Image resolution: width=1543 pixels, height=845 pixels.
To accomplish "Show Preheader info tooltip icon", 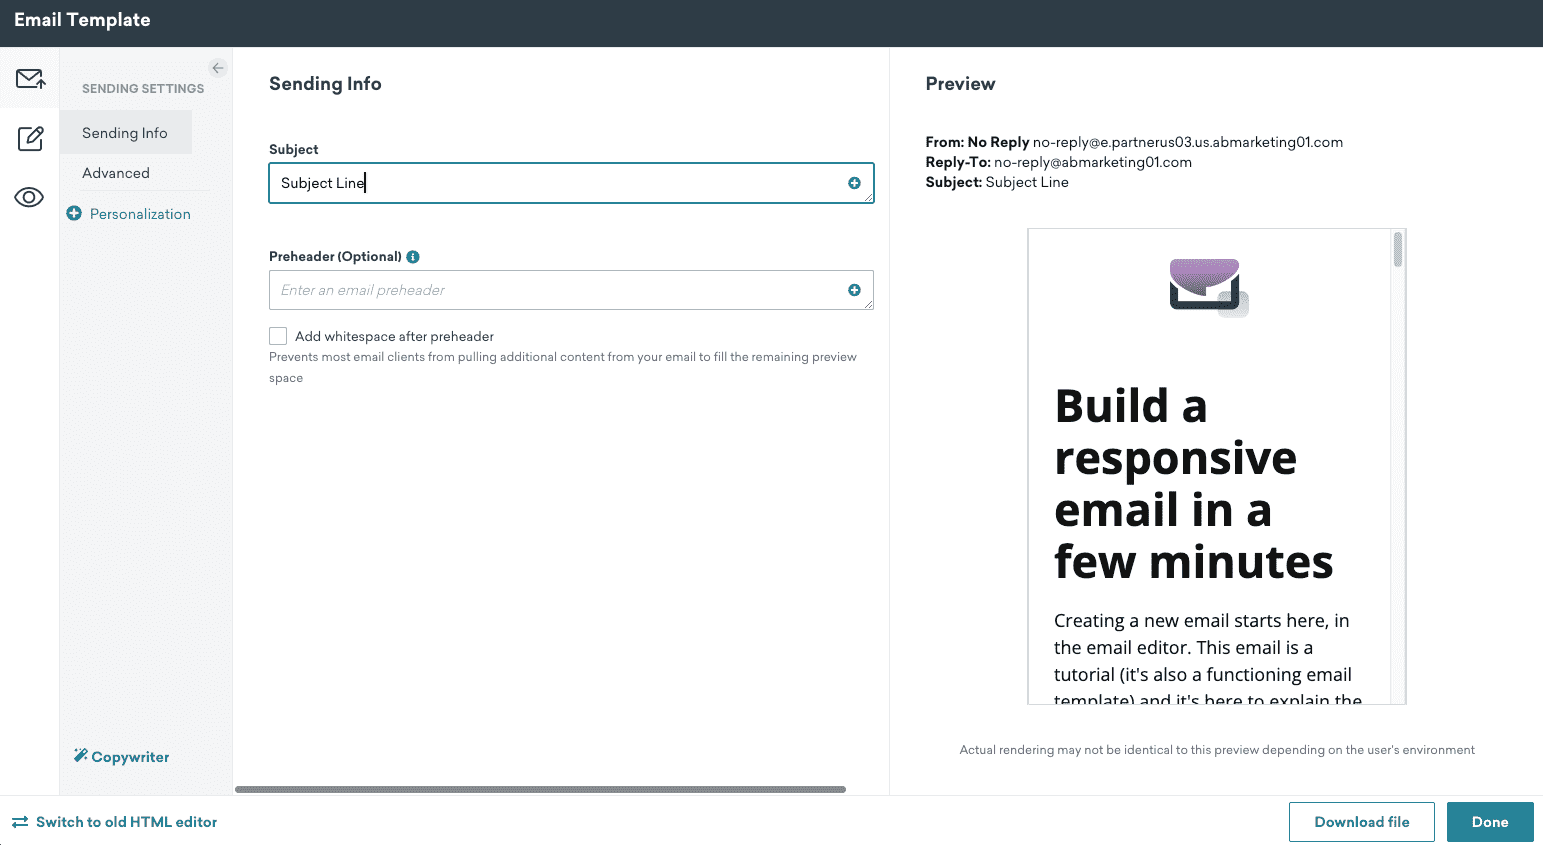I will click(413, 257).
